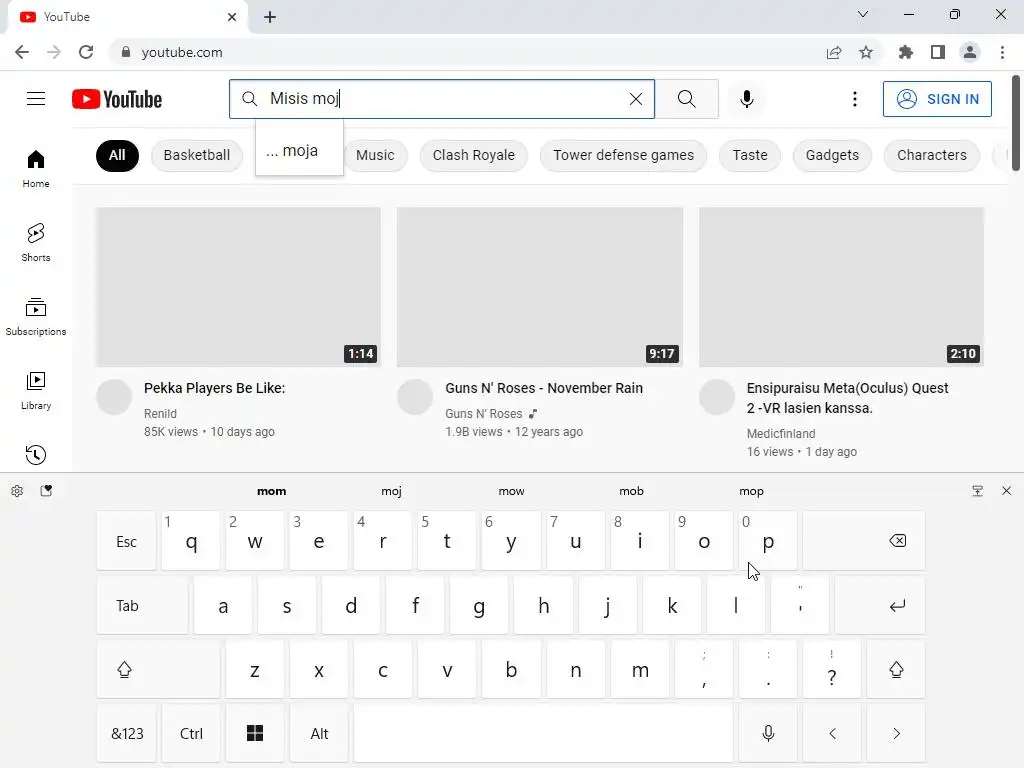The image size is (1024, 768).
Task: Tap the spacebar on keyboard
Action: point(543,733)
